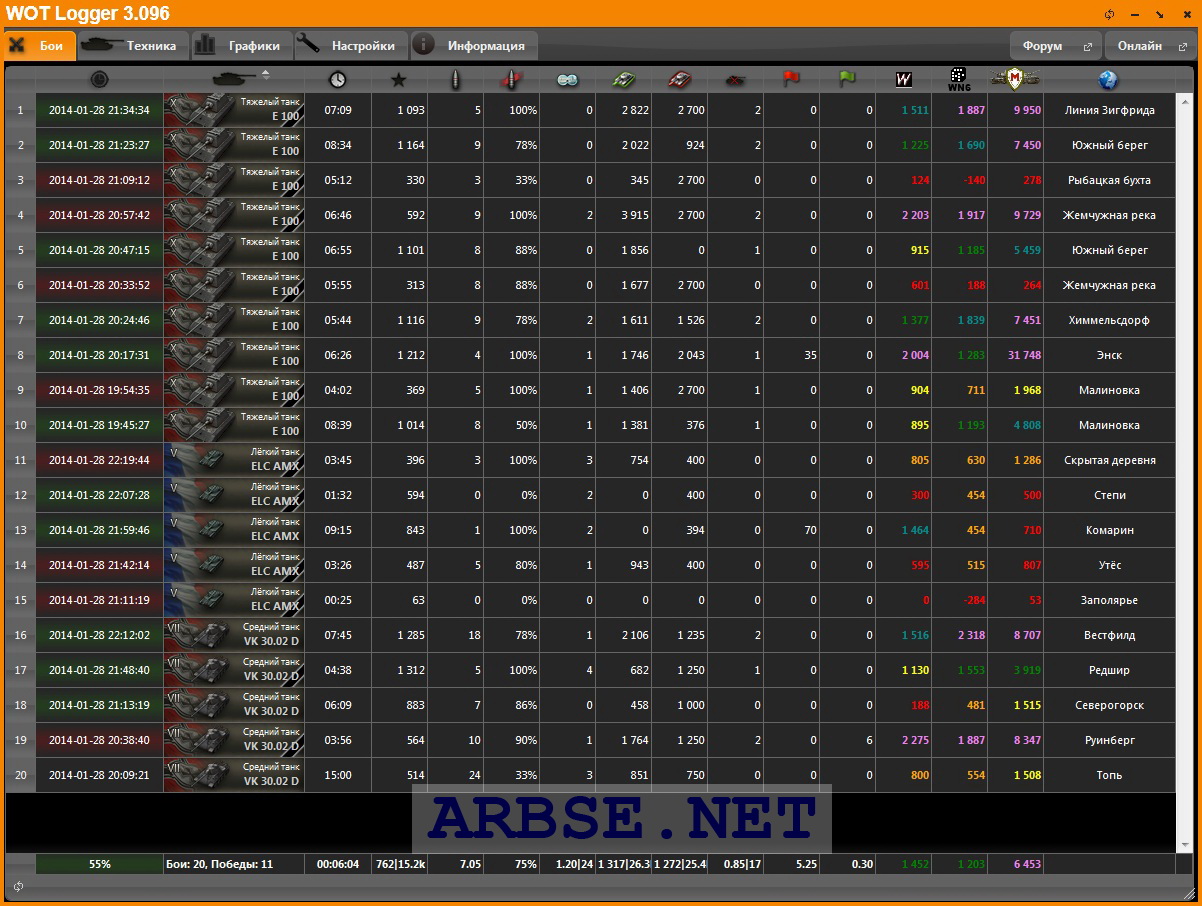Click E 100 thumbnail in row 4

pos(234,215)
